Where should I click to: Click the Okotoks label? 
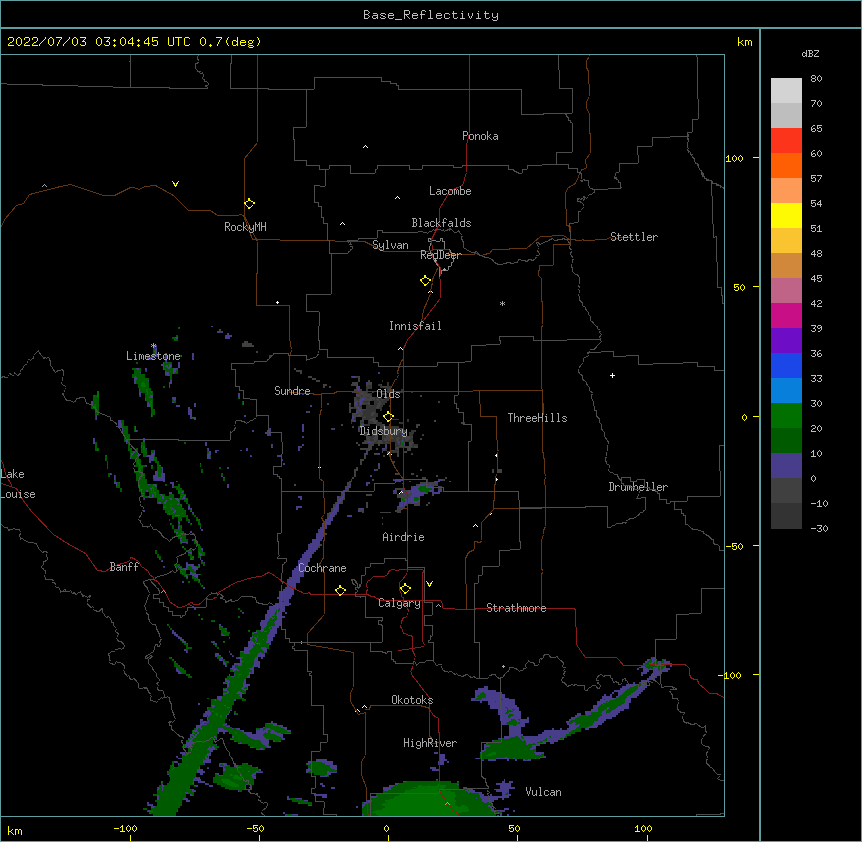click(x=412, y=700)
